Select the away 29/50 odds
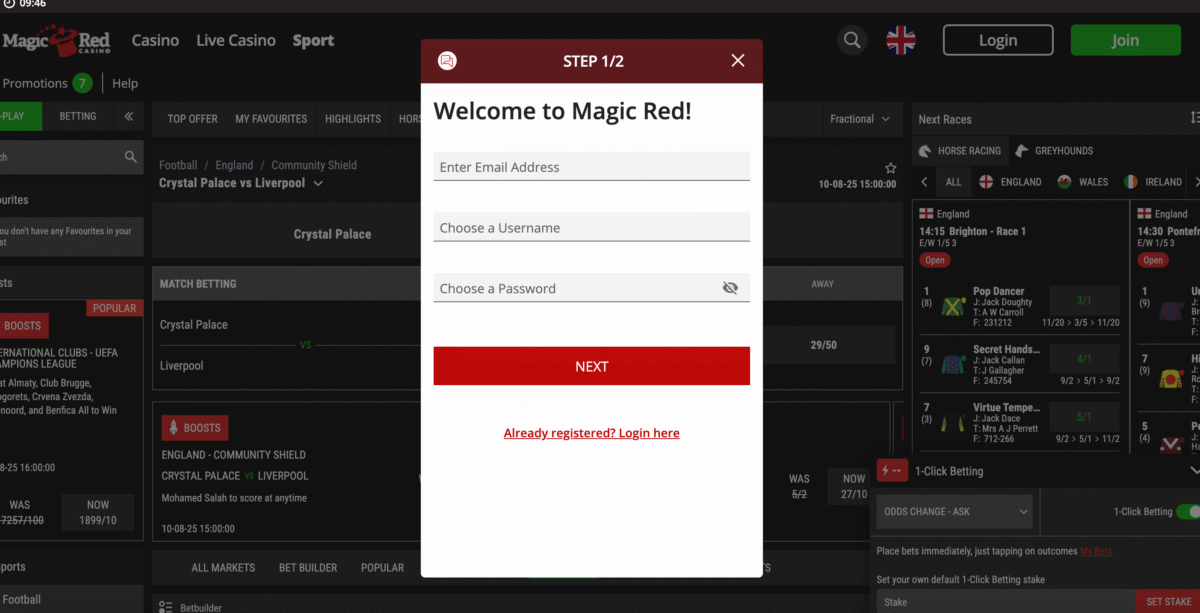Screen dimensions: 1200x613 (823, 345)
